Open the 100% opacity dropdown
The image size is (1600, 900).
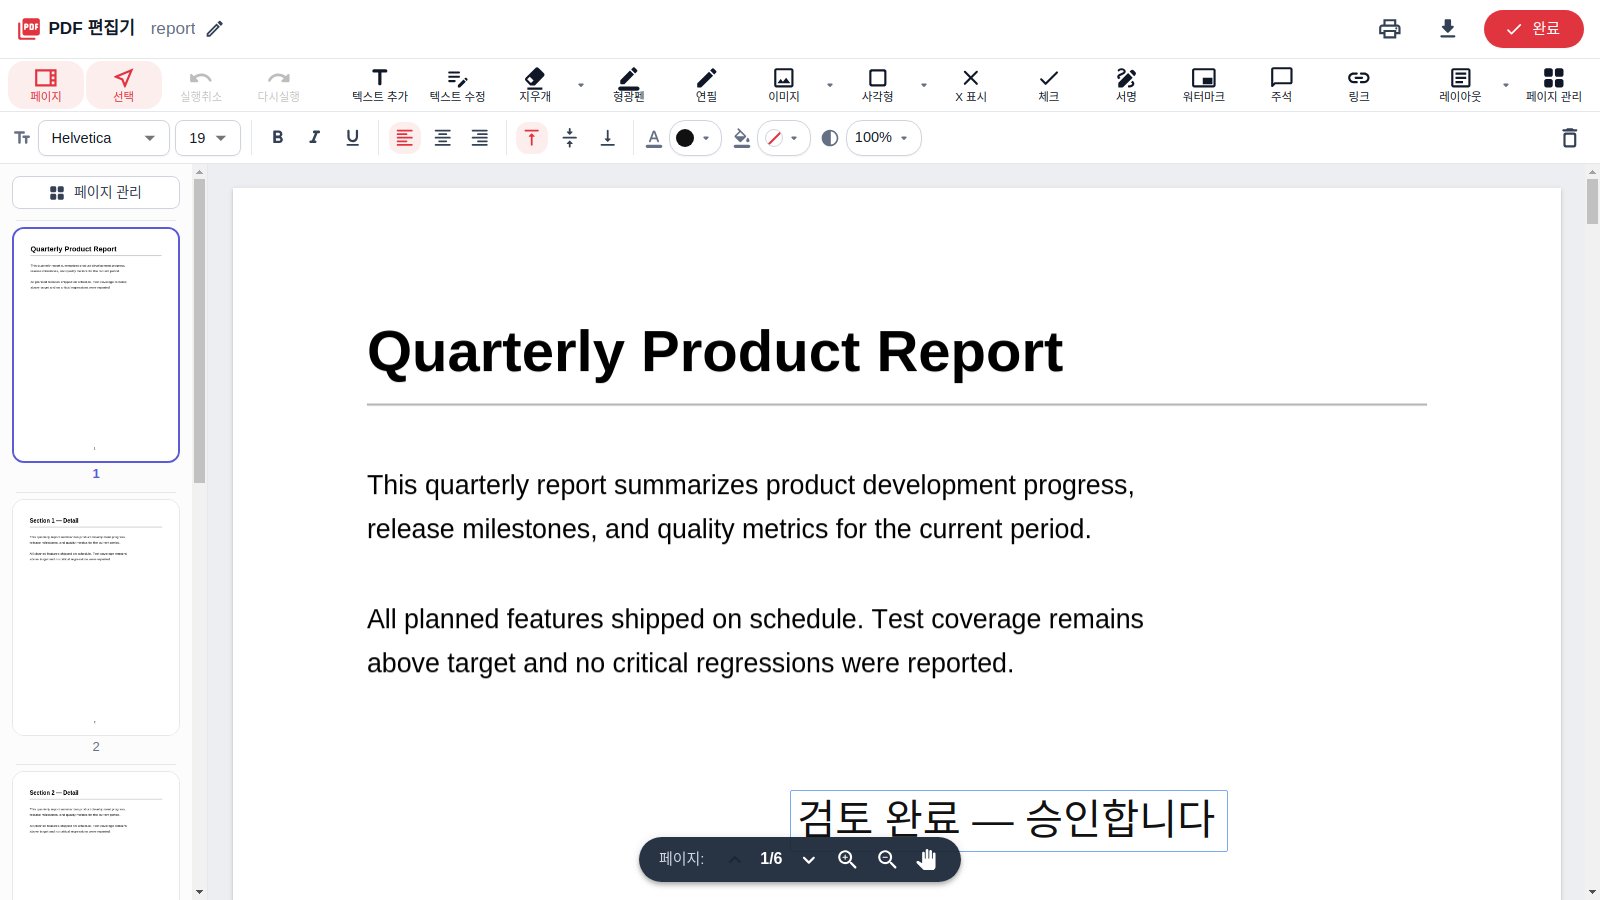click(x=883, y=138)
